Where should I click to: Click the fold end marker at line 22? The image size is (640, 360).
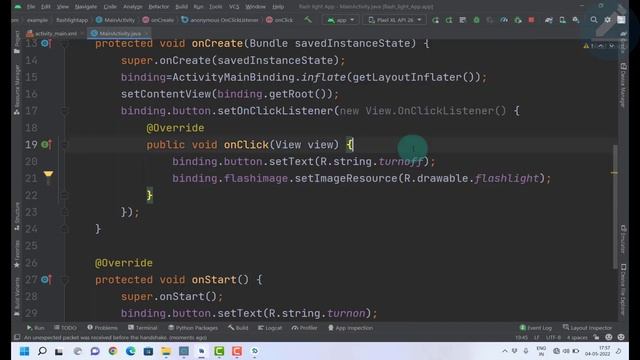pyautogui.click(x=64, y=195)
